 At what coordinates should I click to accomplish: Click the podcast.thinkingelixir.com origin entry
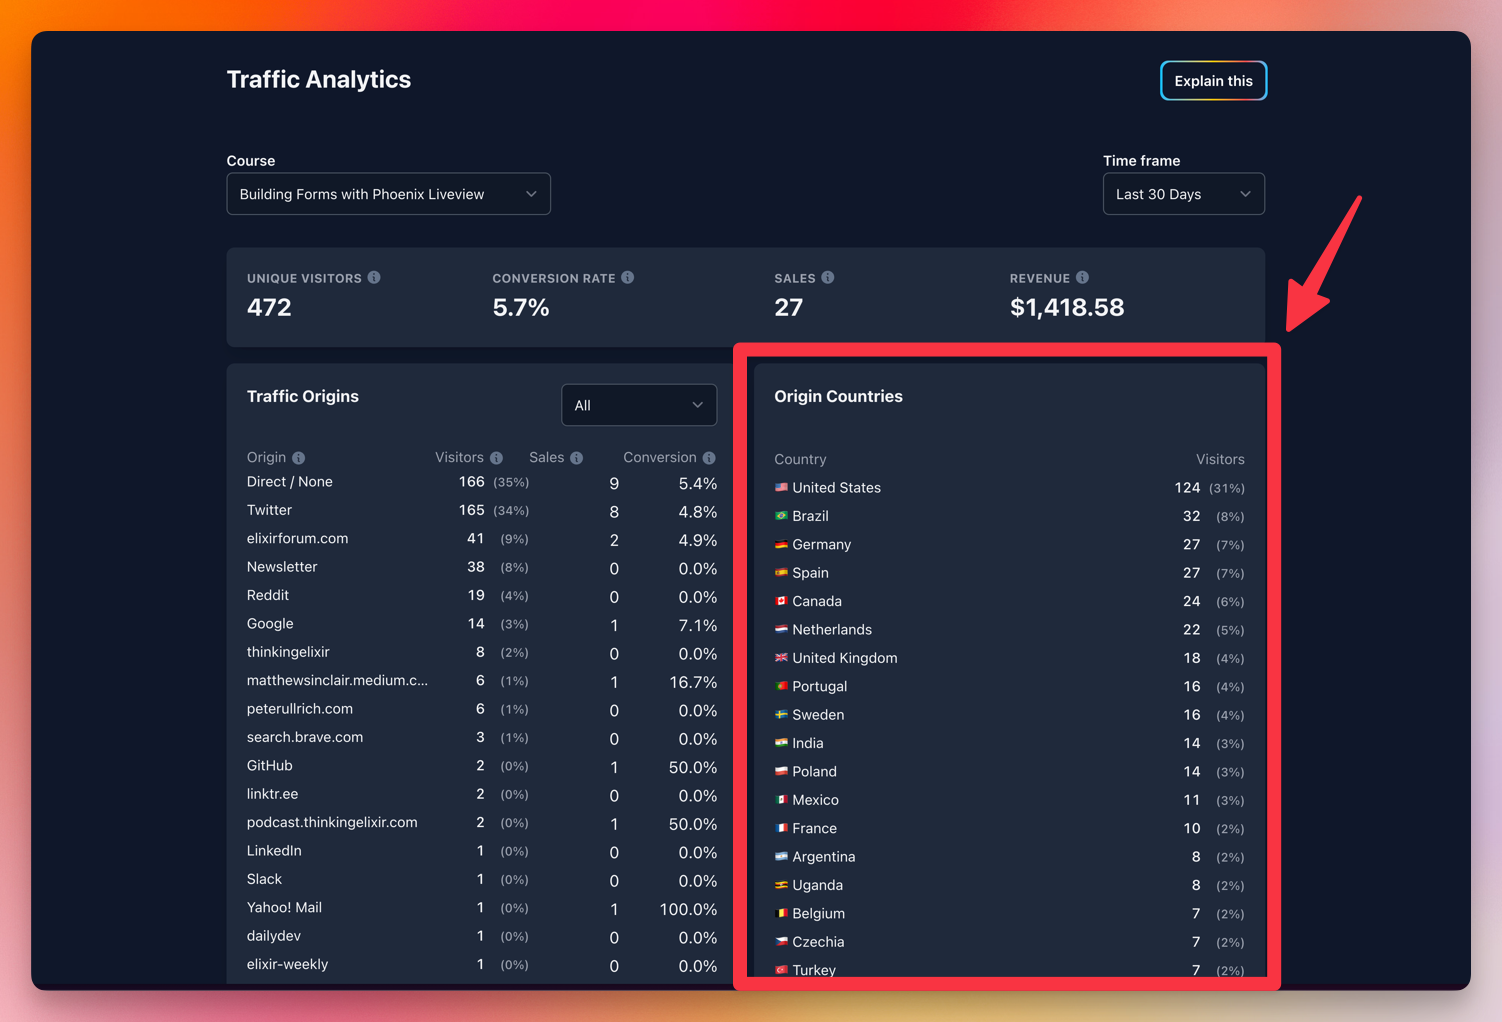(x=332, y=823)
